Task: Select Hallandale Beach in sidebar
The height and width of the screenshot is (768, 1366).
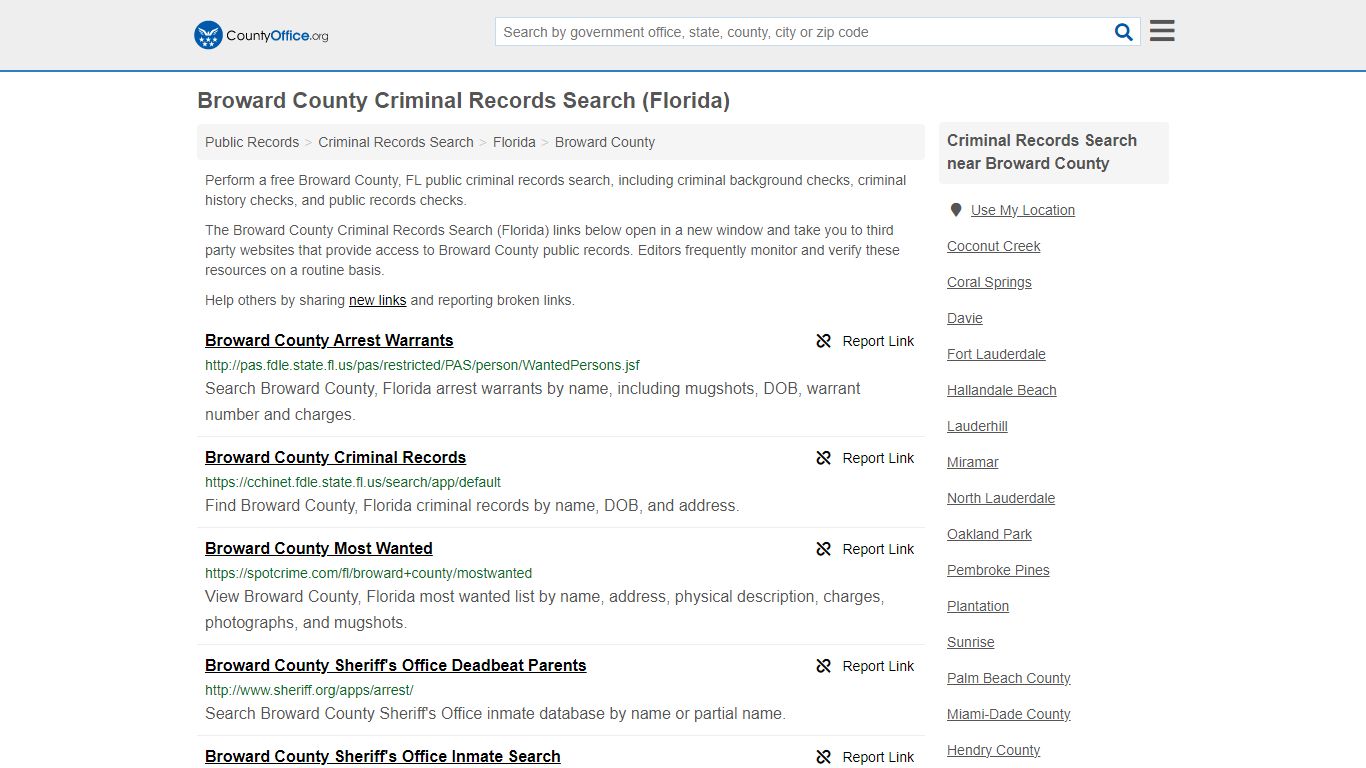Action: click(1002, 390)
